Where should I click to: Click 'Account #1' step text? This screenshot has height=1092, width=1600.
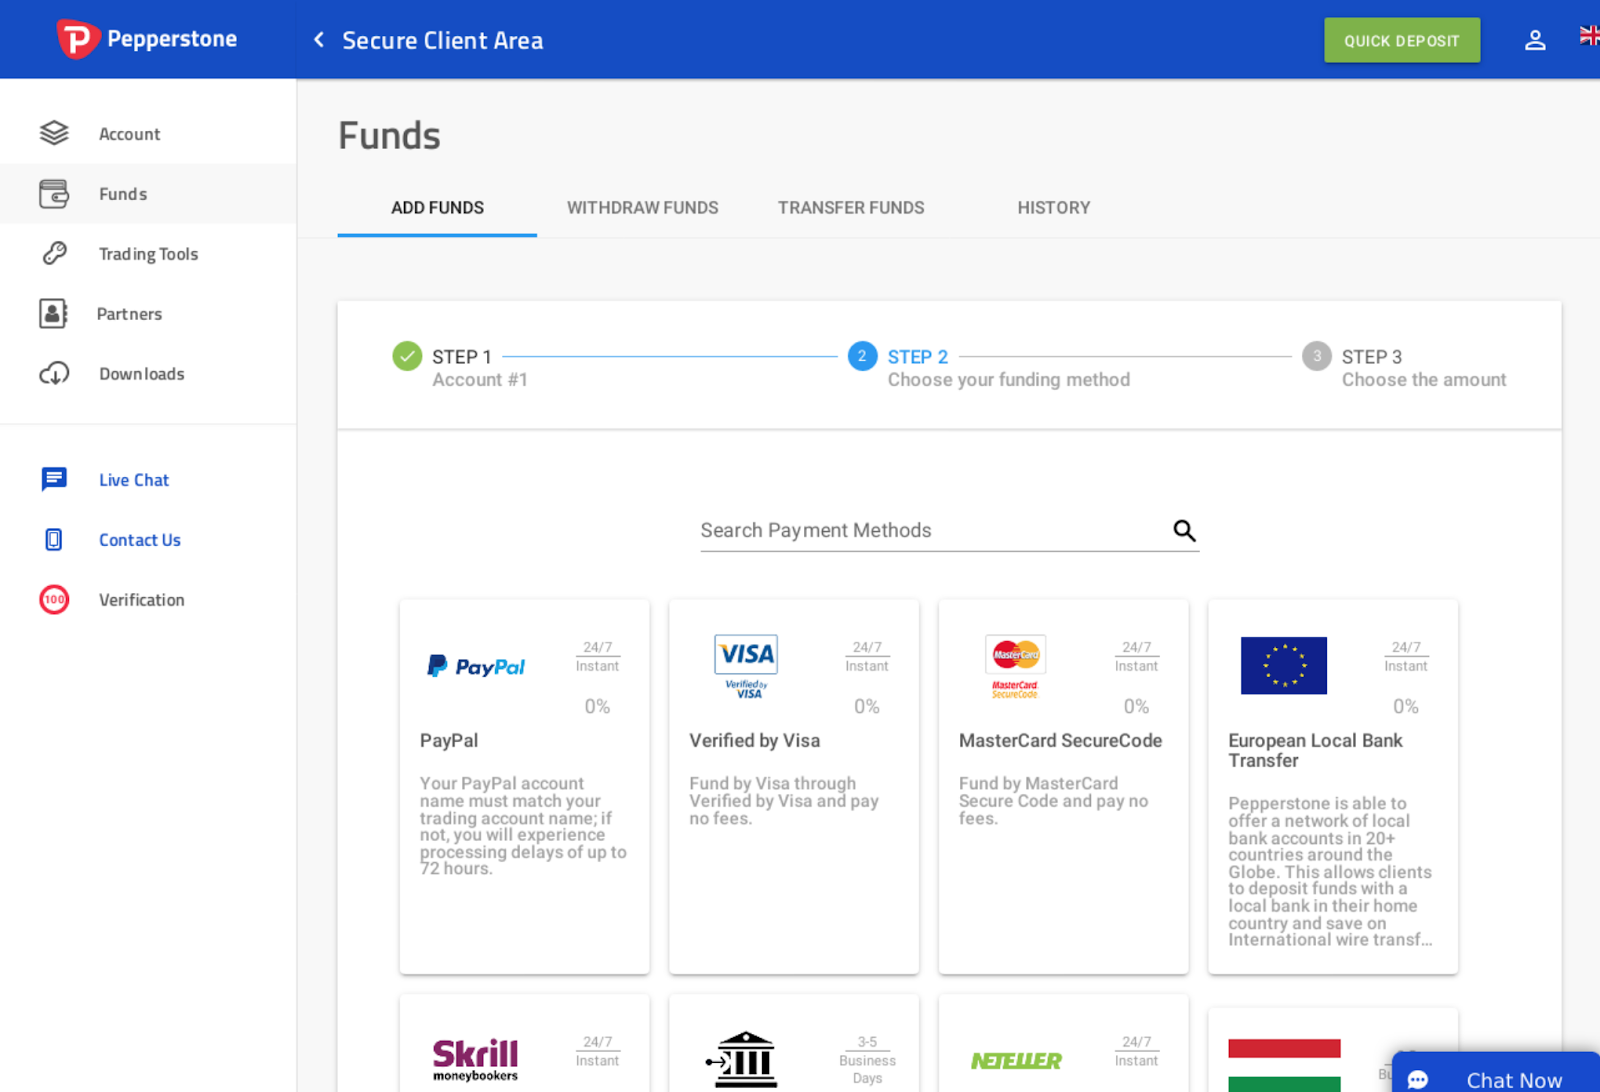click(x=480, y=380)
